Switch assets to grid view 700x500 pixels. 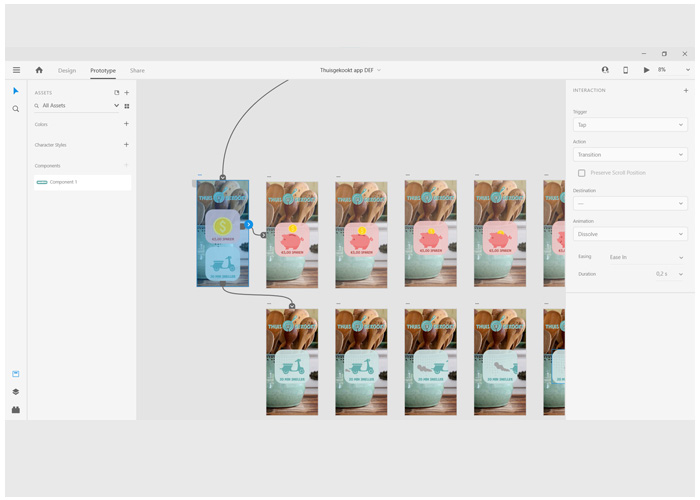tap(127, 106)
